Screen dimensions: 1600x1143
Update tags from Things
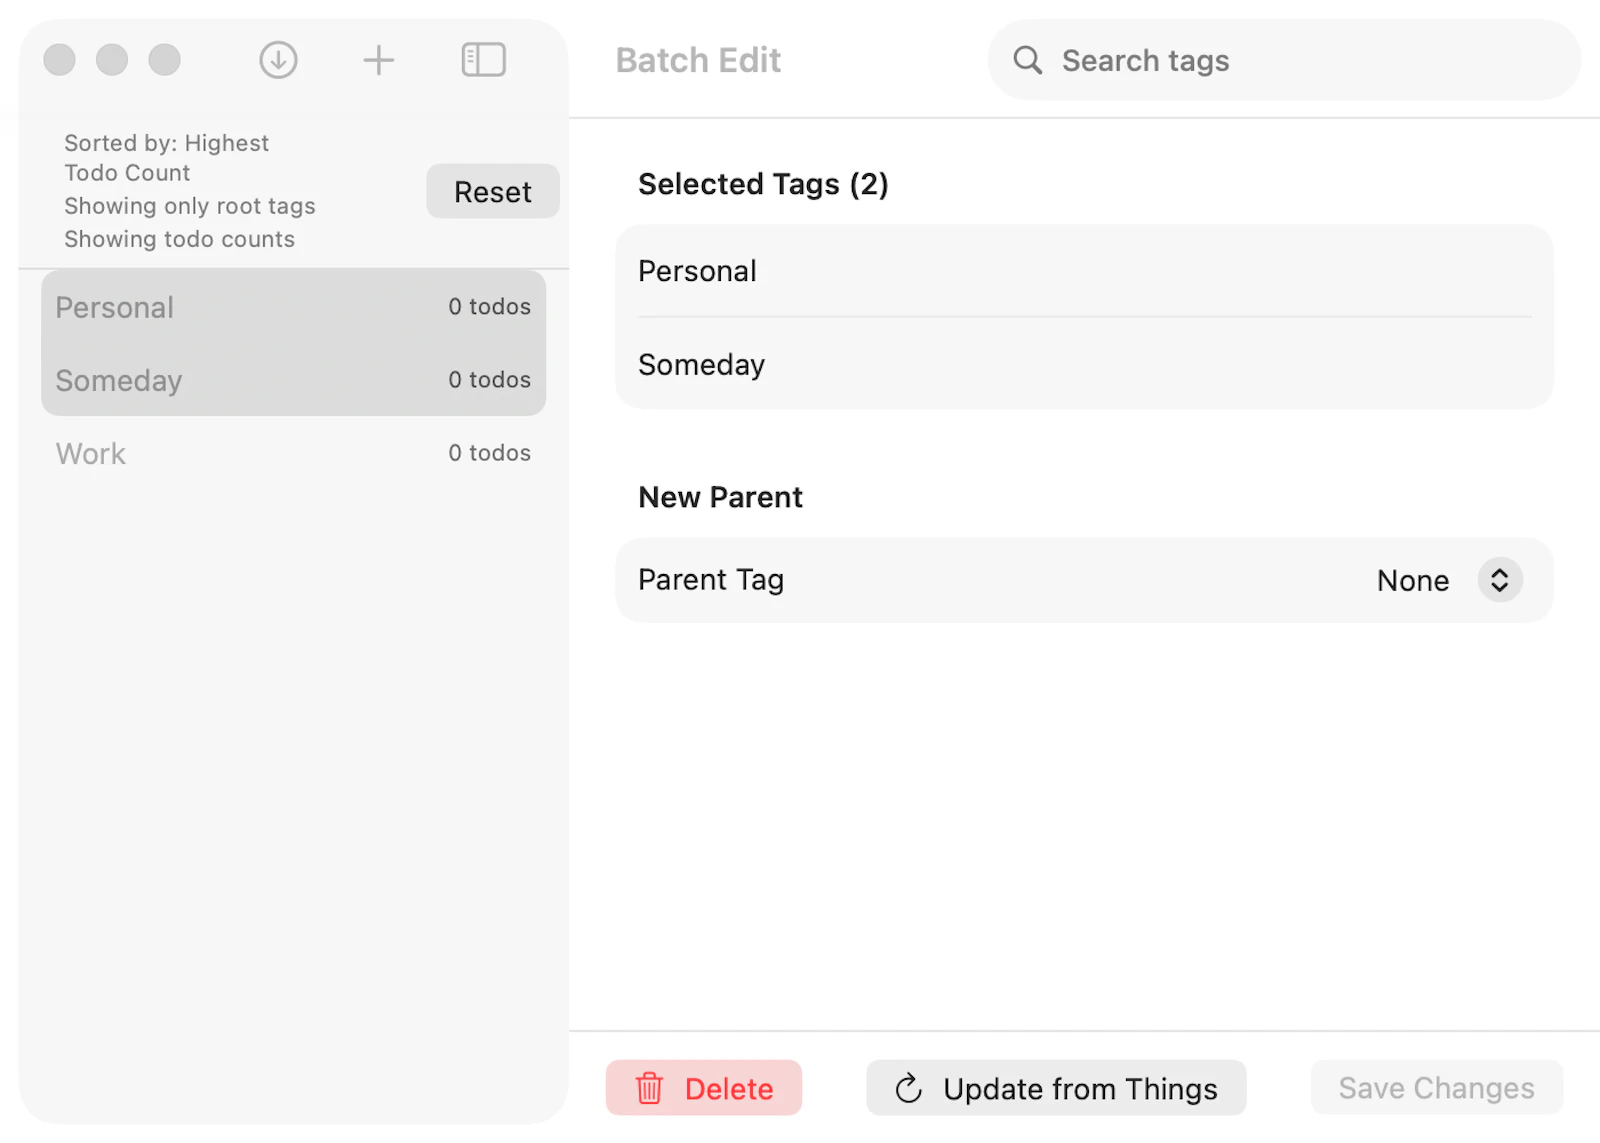click(1056, 1088)
